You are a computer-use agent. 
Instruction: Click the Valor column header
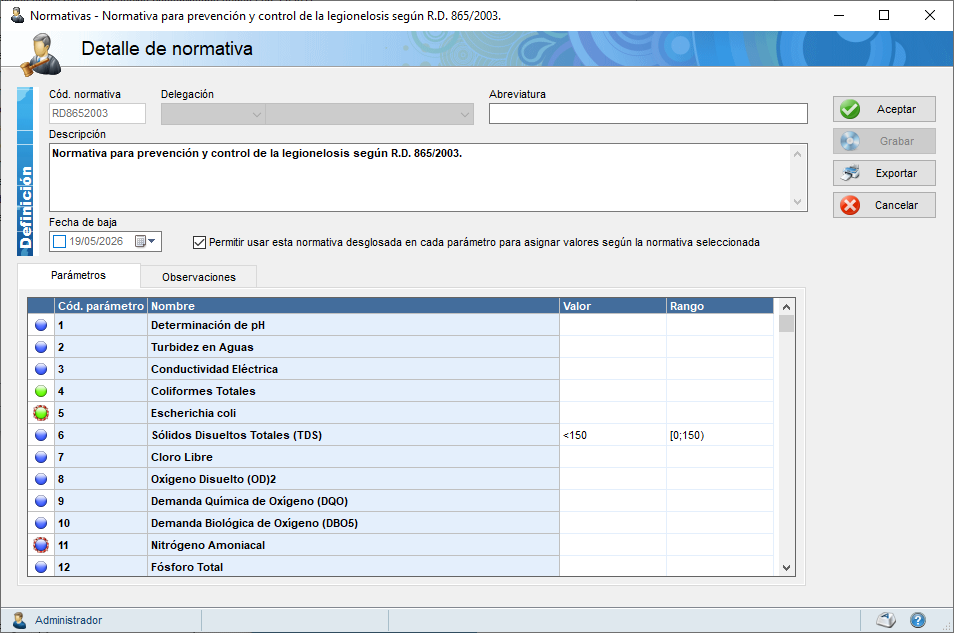pyautogui.click(x=613, y=306)
